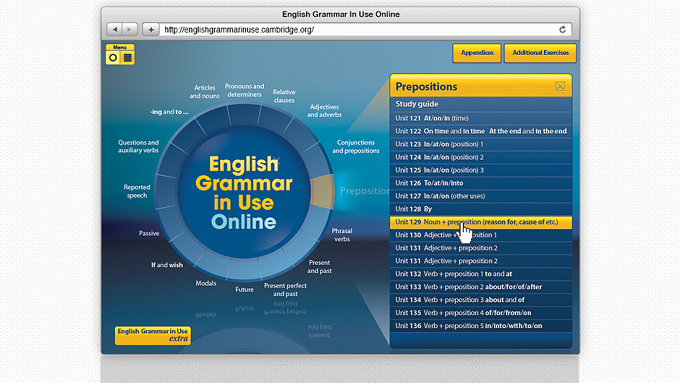Open Additional Exercises

tap(540, 53)
